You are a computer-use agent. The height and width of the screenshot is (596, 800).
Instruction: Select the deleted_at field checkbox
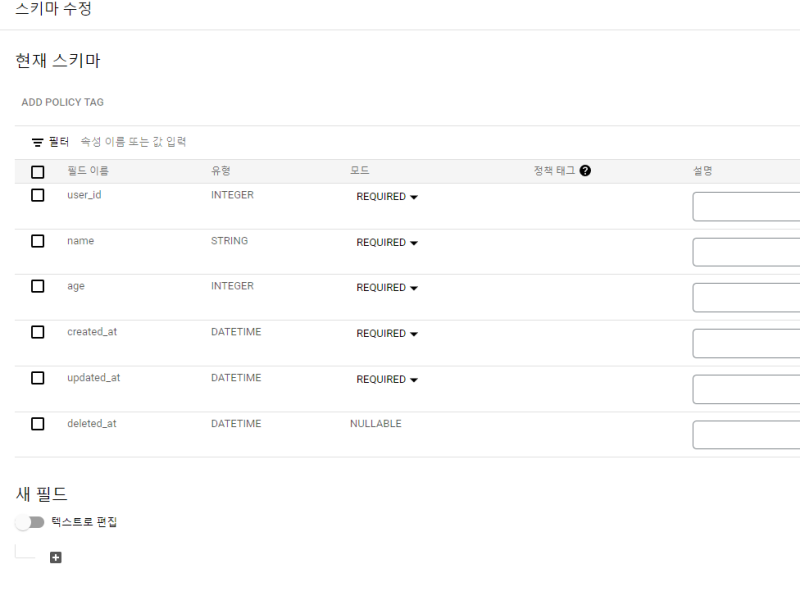click(38, 424)
